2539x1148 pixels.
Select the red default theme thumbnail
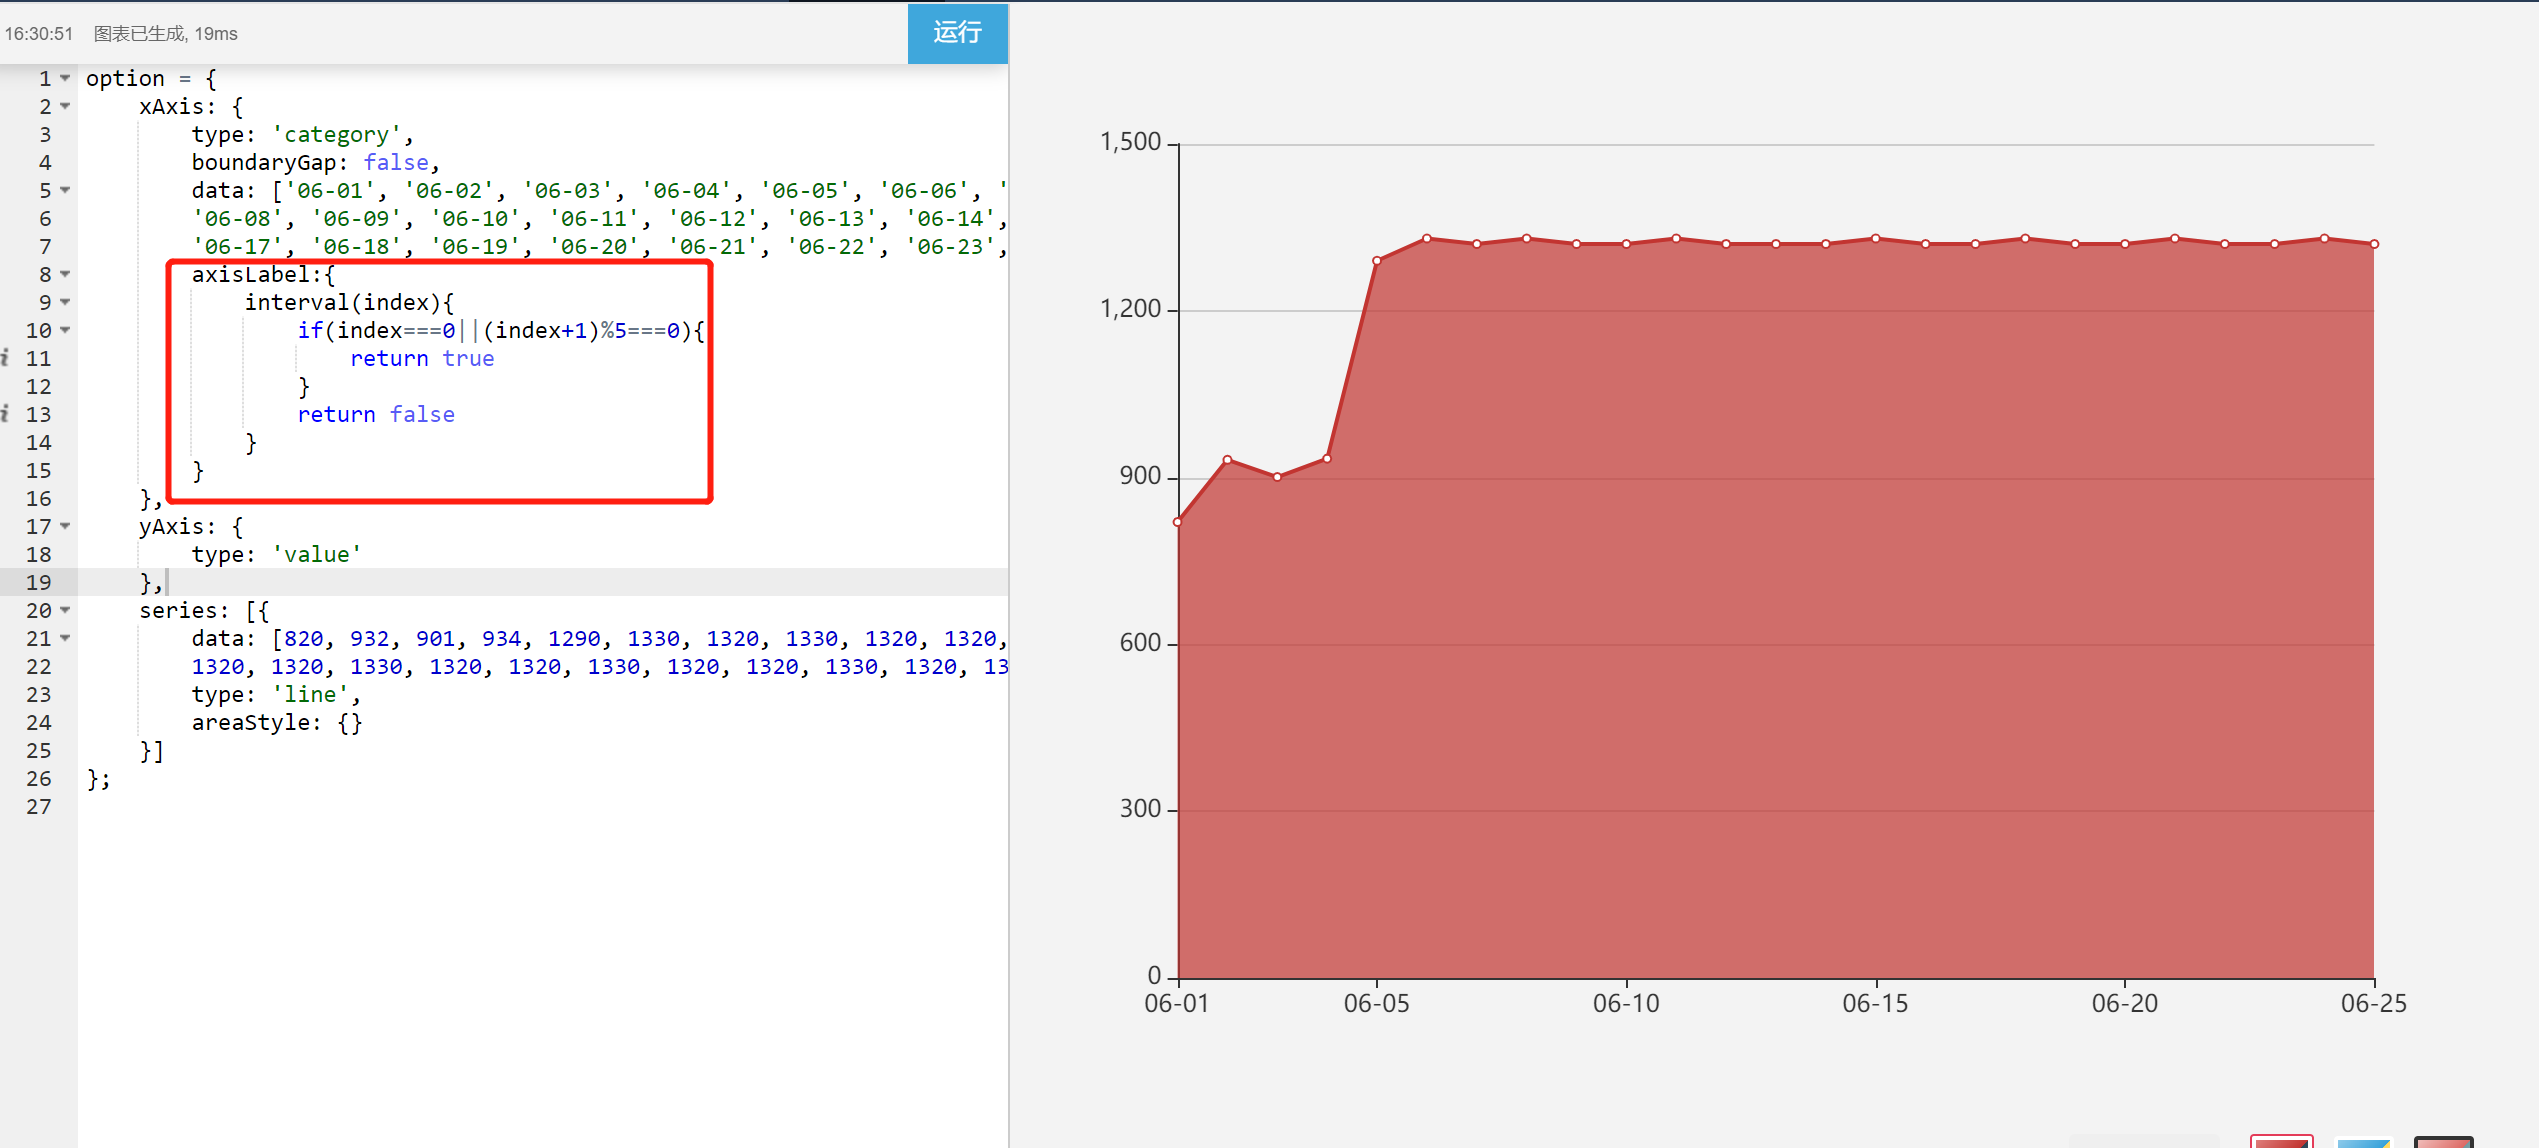coord(2281,1141)
